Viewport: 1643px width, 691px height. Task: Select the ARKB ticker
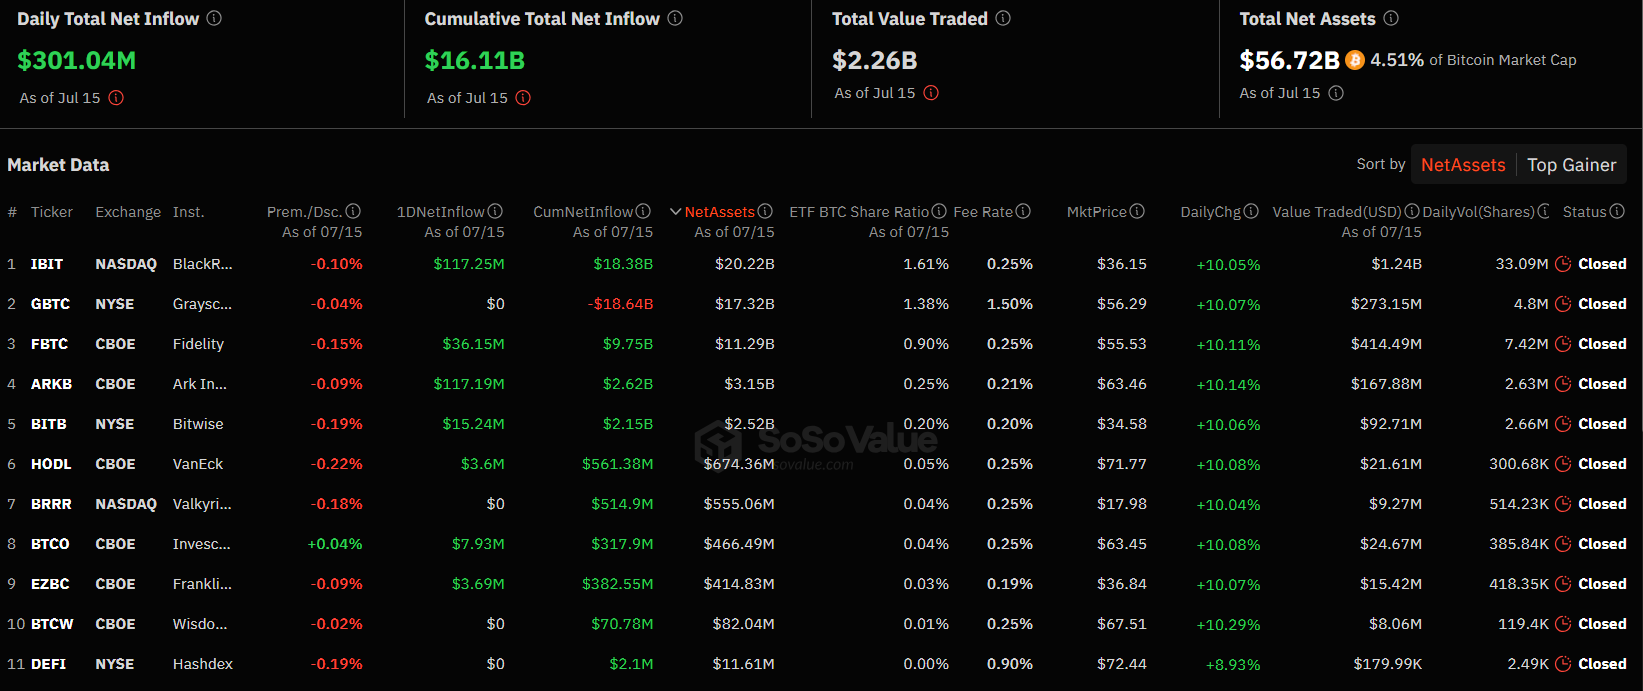(51, 384)
